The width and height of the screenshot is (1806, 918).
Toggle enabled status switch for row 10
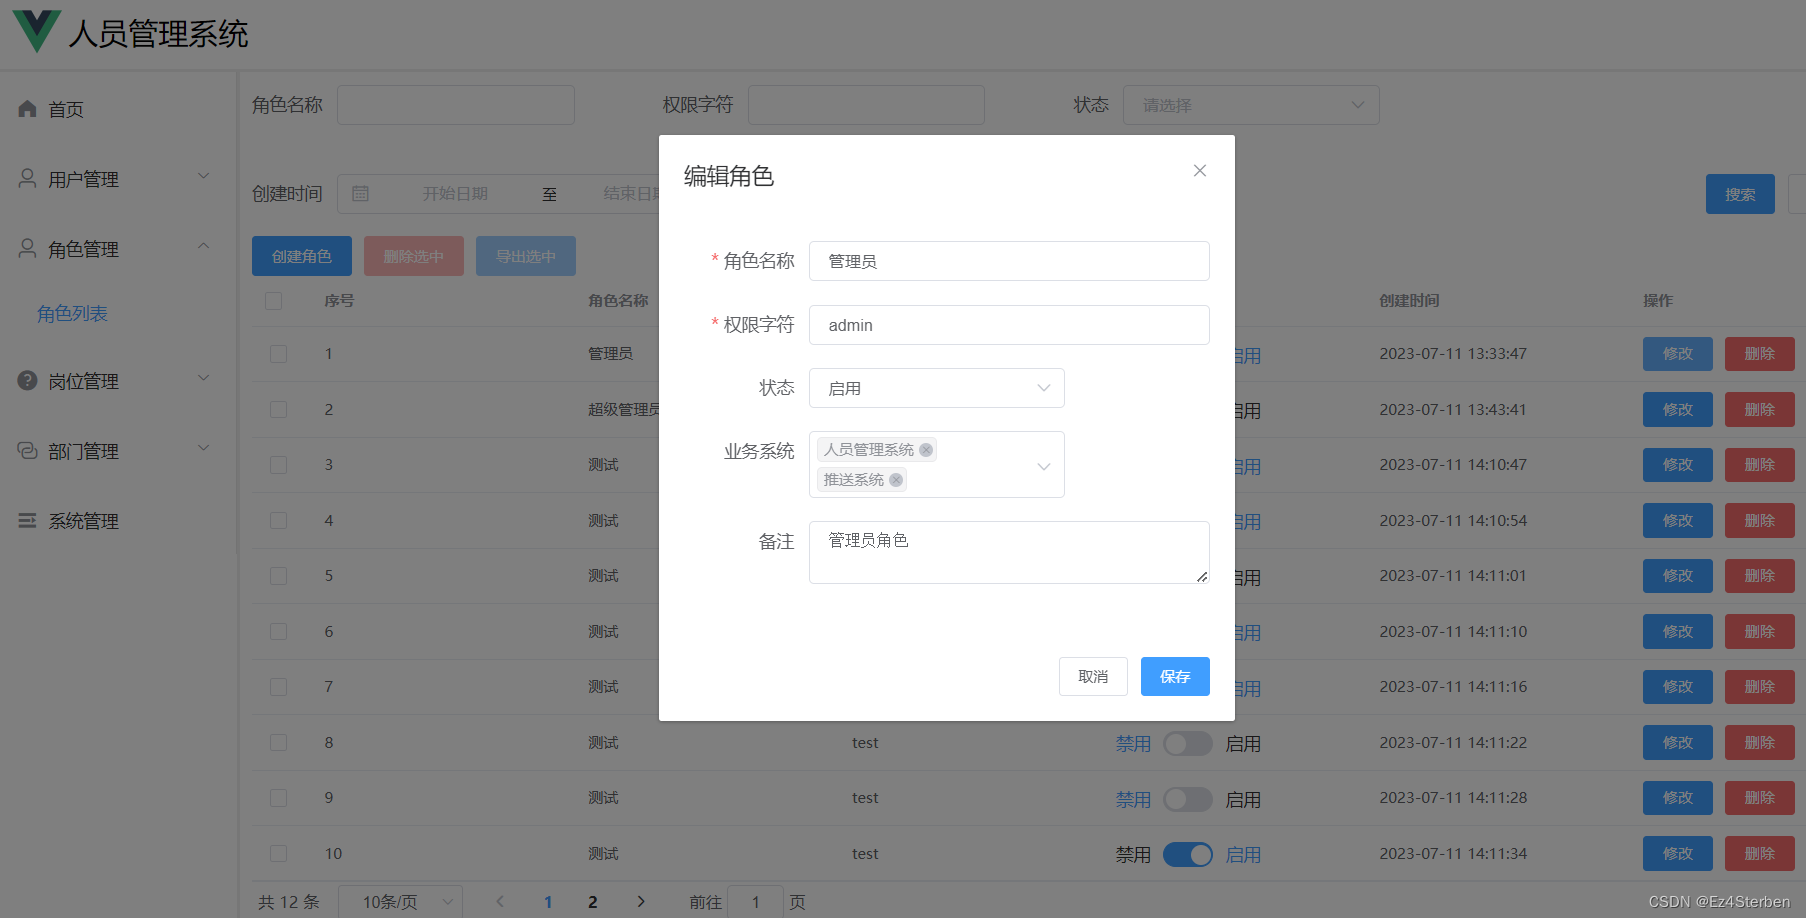[1188, 854]
